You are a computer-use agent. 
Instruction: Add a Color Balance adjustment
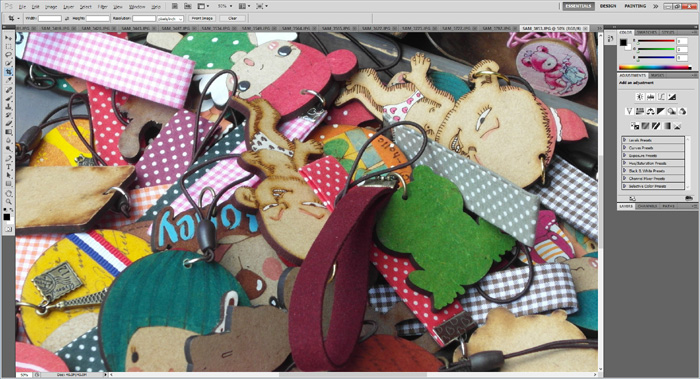click(x=650, y=111)
